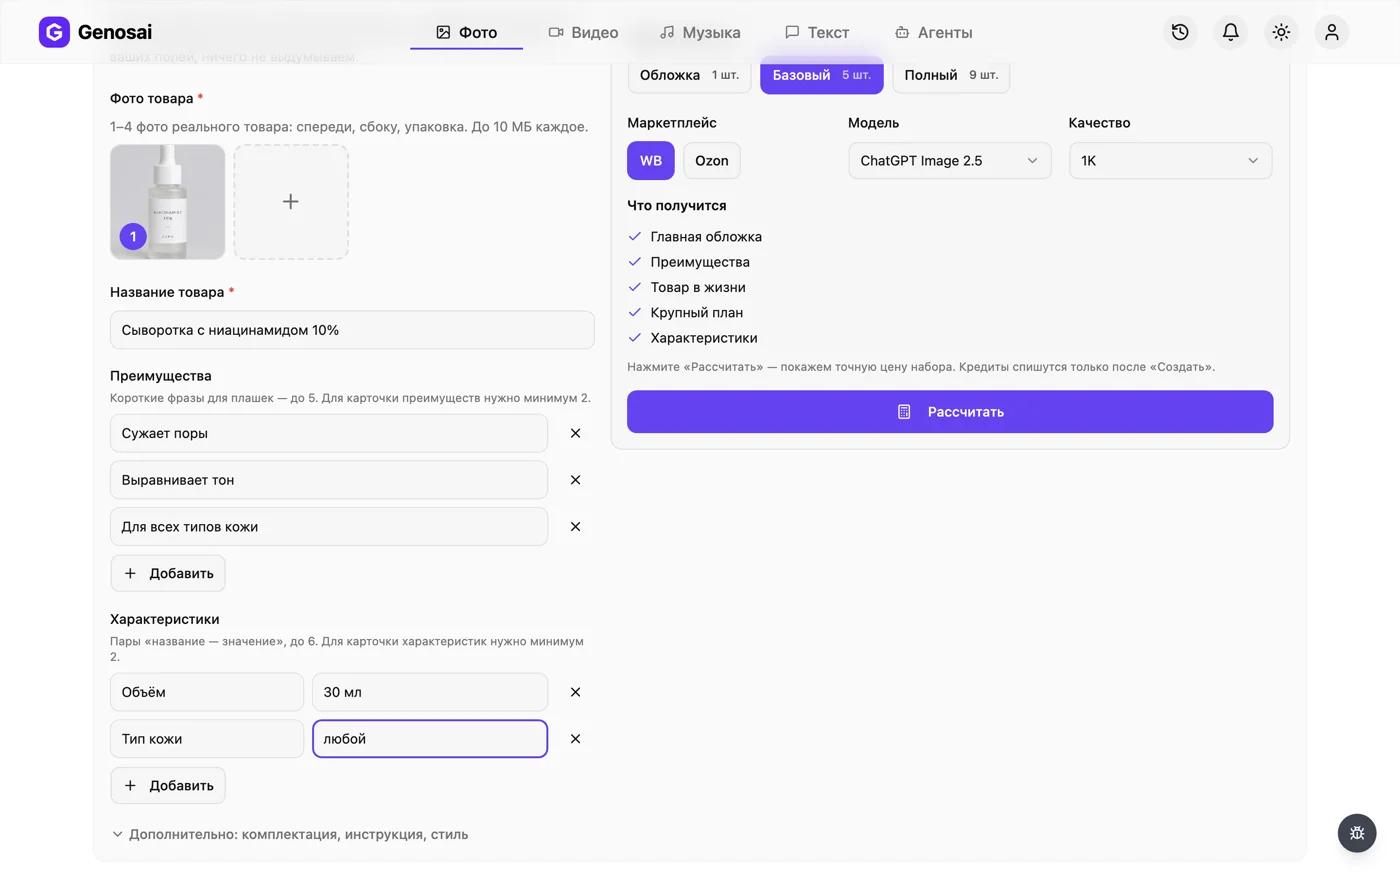Screen dimensions: 1400x876
Task: Click the Название товара input field
Action: click(x=352, y=330)
